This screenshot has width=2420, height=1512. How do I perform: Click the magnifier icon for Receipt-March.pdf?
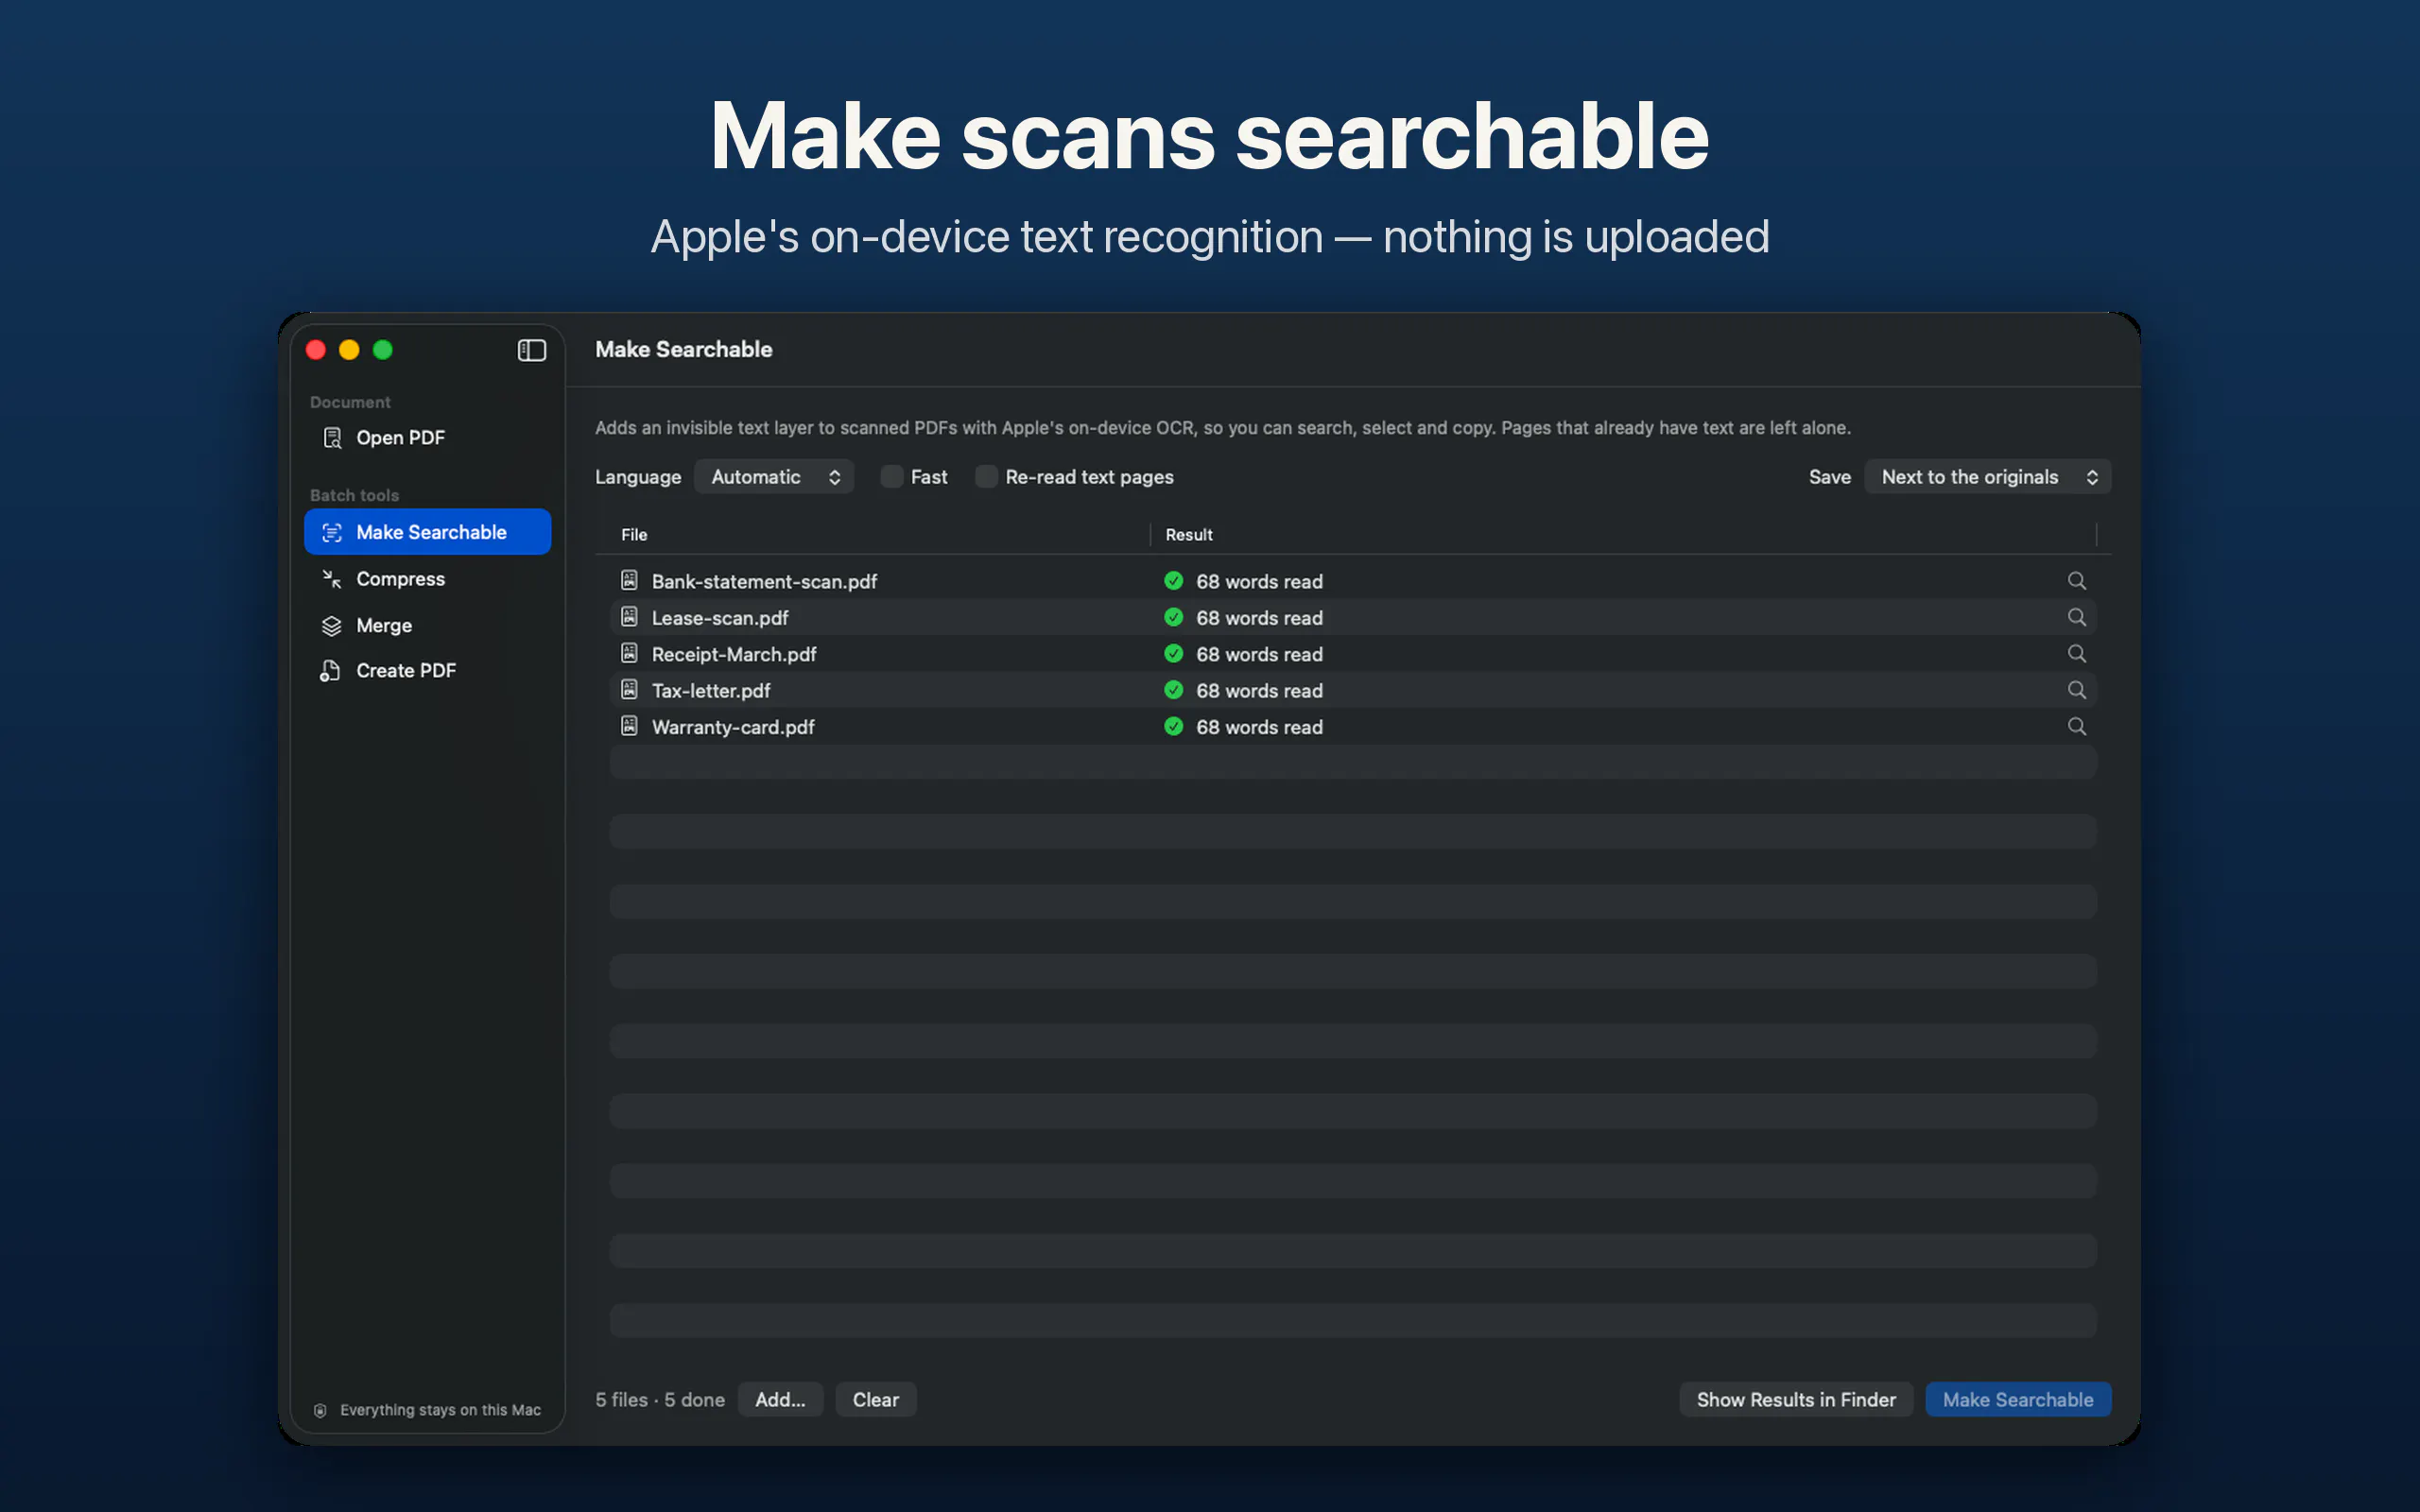[x=2076, y=653]
